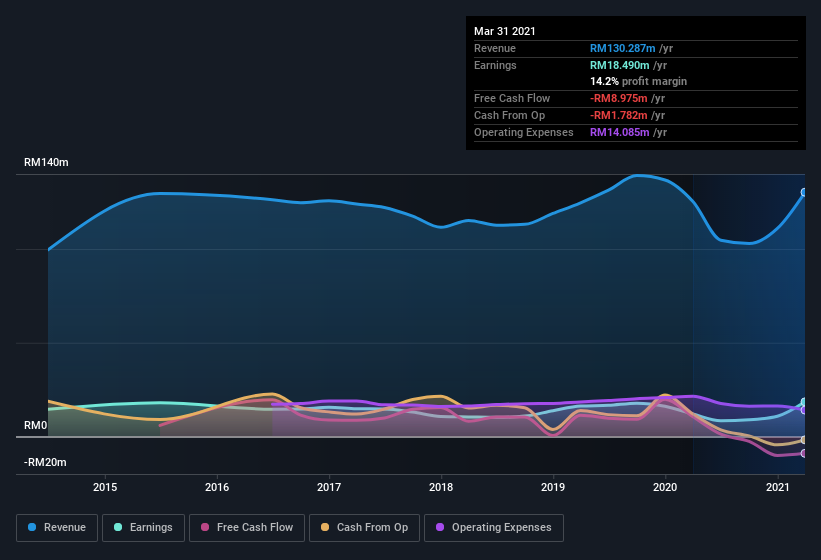Click the Earnings label in the tooltip
Screen dimensions: 821x560
pyautogui.click(x=495, y=65)
